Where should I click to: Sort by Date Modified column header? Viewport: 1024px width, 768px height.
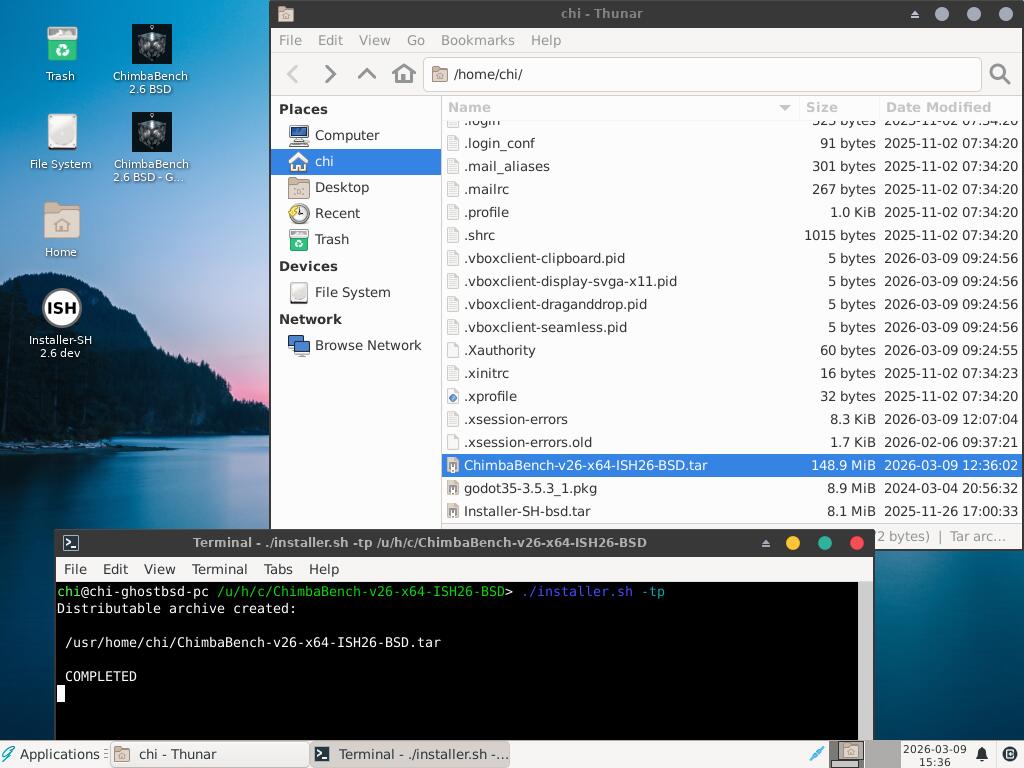tap(938, 107)
